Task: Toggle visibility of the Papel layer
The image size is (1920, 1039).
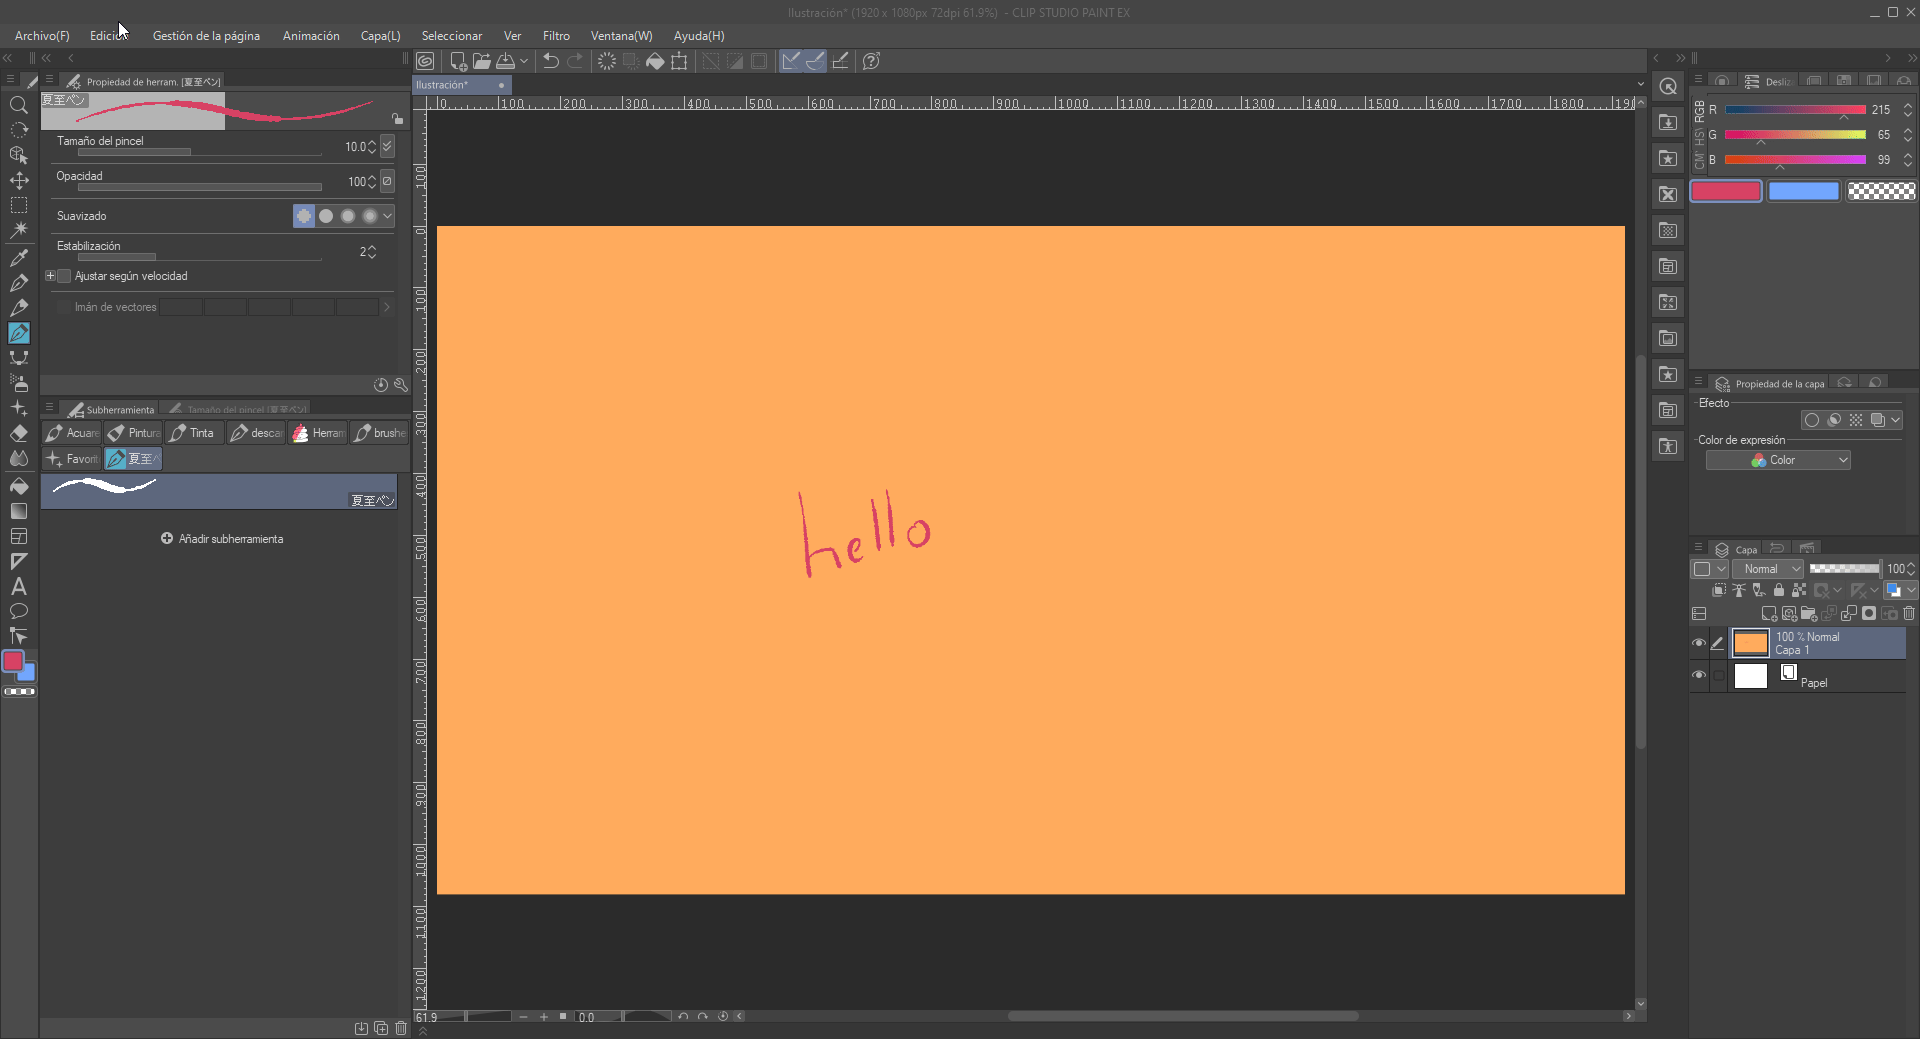Action: click(x=1700, y=675)
